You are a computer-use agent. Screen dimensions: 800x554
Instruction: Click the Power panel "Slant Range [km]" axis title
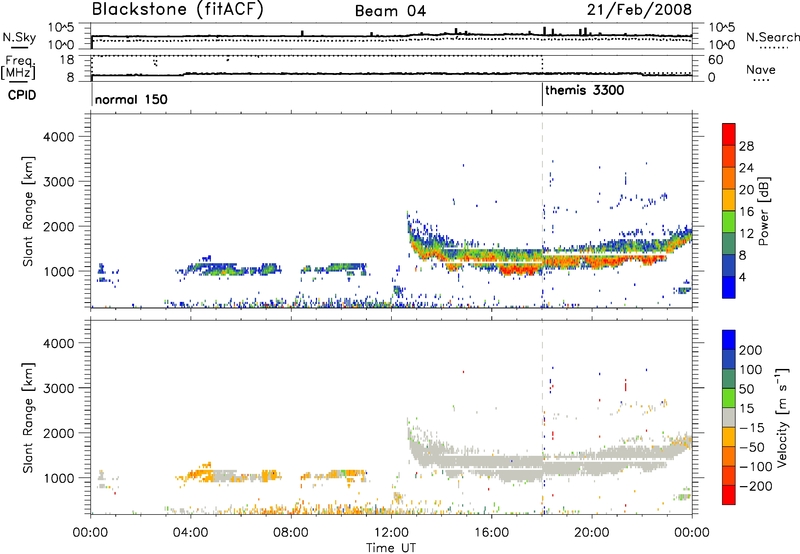pyautogui.click(x=28, y=211)
